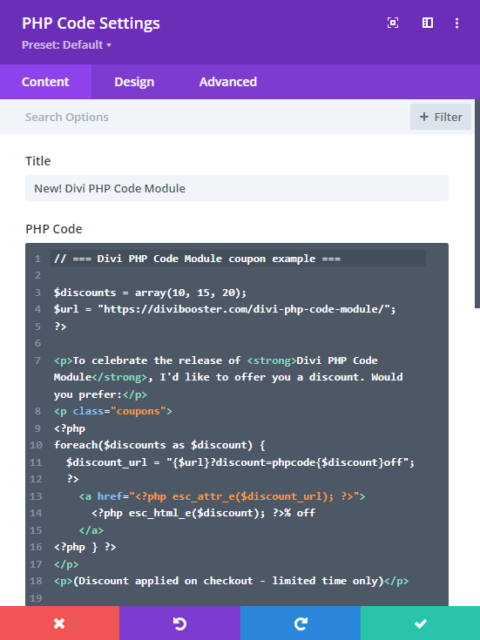The height and width of the screenshot is (640, 480).
Task: Click the <p class="coupons"> code line
Action: 113,411
